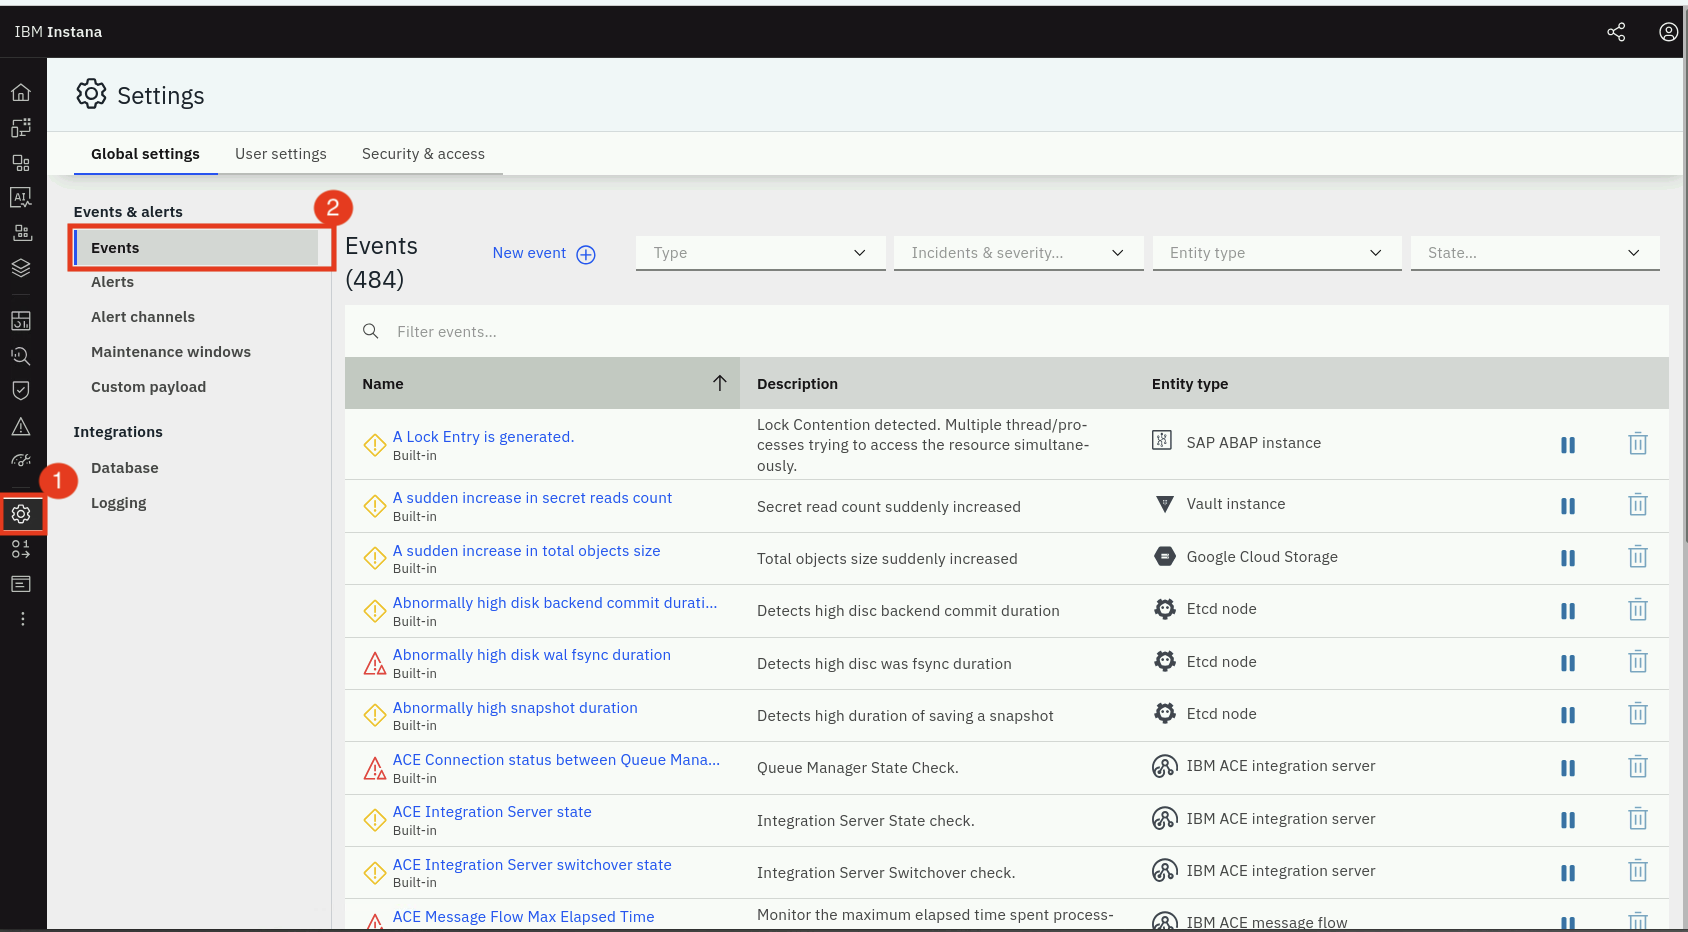Select Alerts in settings menu
The height and width of the screenshot is (932, 1688).
pyautogui.click(x=112, y=282)
